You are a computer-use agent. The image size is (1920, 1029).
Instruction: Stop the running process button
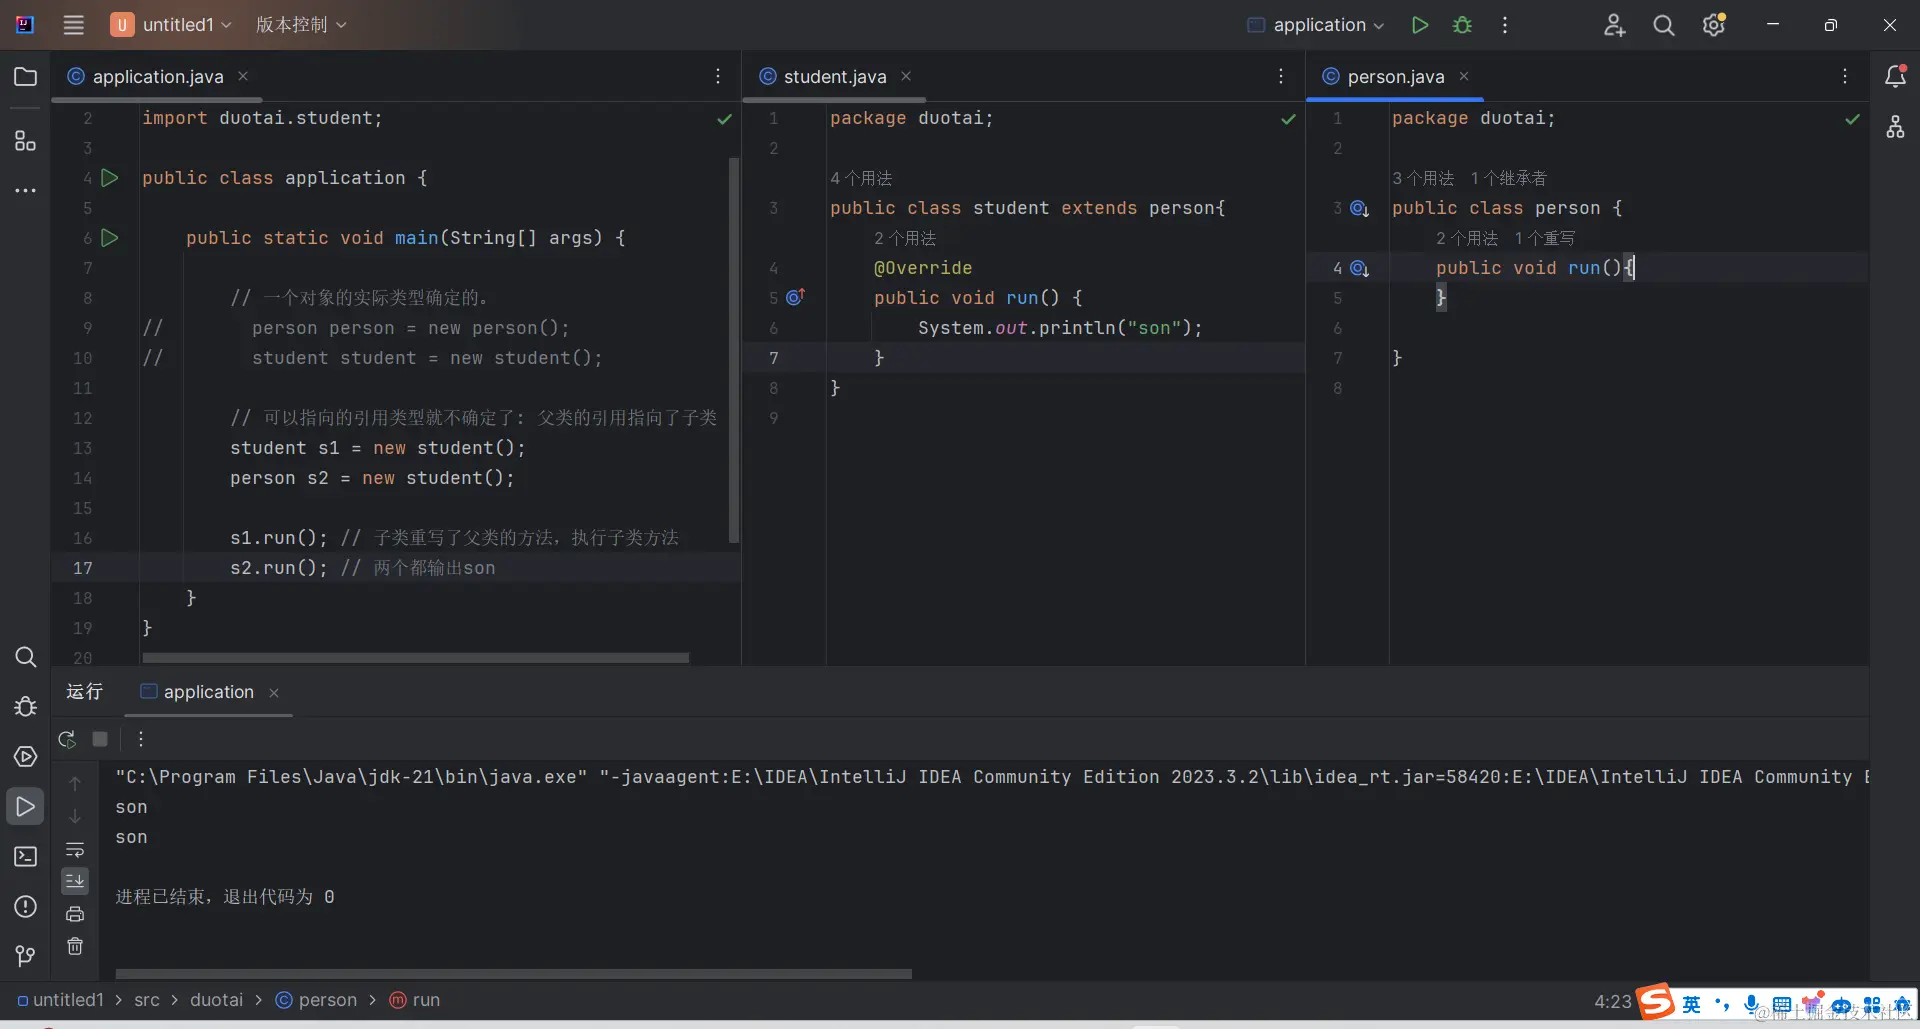point(100,739)
